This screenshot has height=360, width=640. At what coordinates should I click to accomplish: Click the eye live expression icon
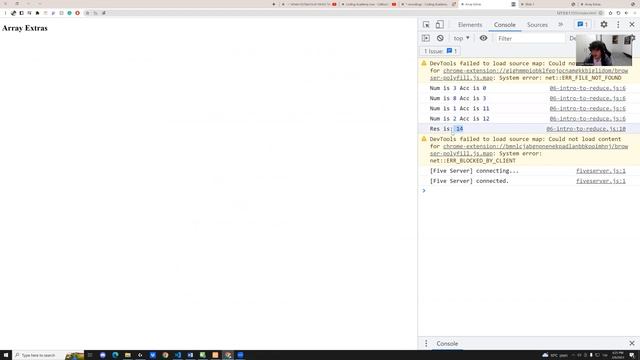[483, 38]
